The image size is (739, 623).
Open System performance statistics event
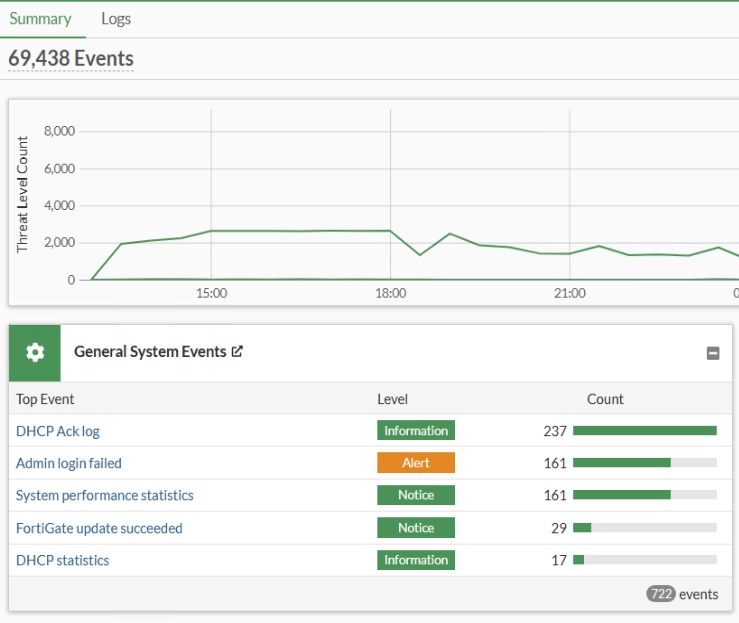pos(105,495)
